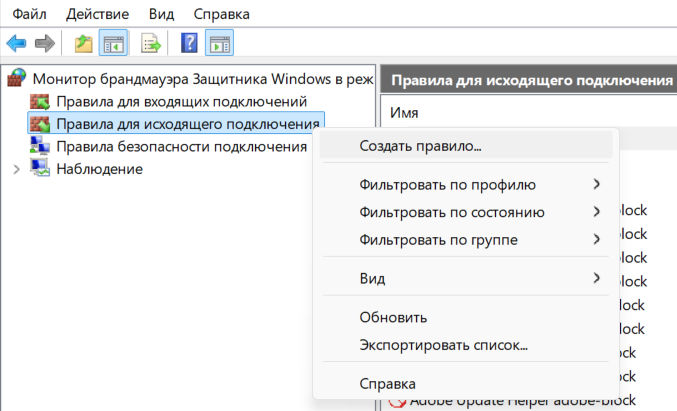This screenshot has width=677, height=411.
Task: Toggle the action pane toolbar icon
Action: [x=219, y=43]
